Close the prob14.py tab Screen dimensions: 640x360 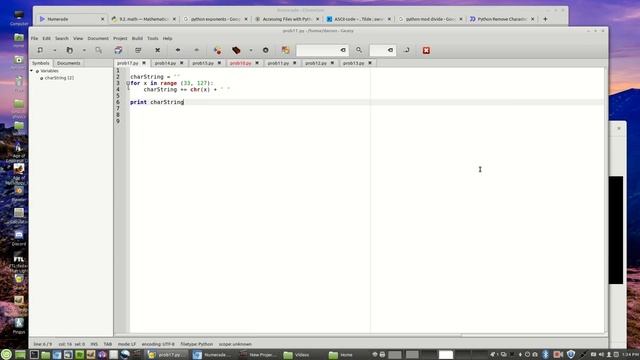coord(182,63)
